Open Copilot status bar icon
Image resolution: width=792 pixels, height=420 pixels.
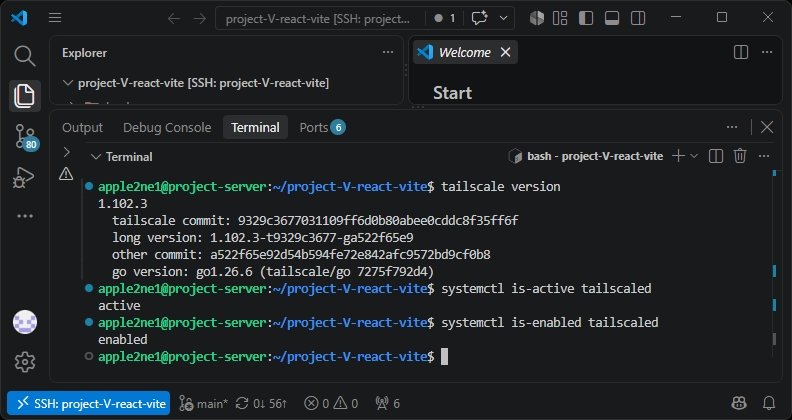739,403
